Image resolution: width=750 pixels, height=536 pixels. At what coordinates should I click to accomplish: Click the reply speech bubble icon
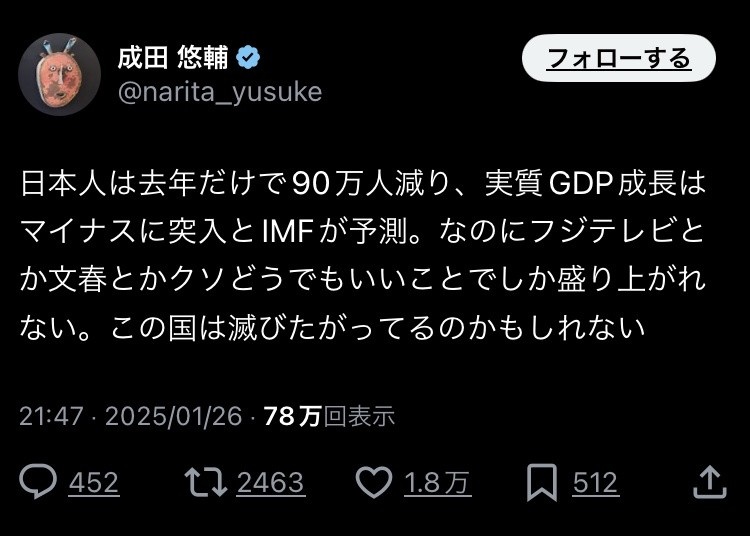pos(38,483)
